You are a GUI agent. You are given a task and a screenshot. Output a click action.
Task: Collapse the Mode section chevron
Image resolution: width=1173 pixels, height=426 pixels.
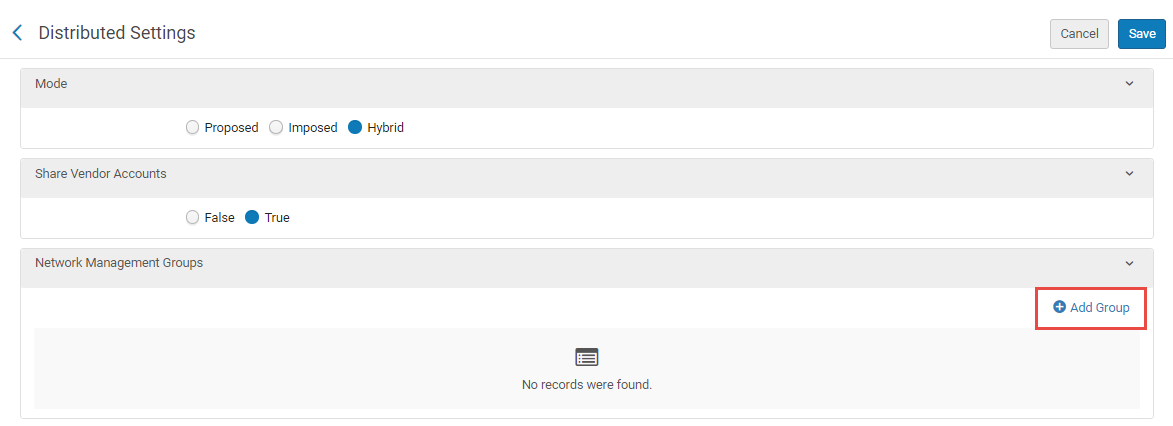[x=1129, y=84]
